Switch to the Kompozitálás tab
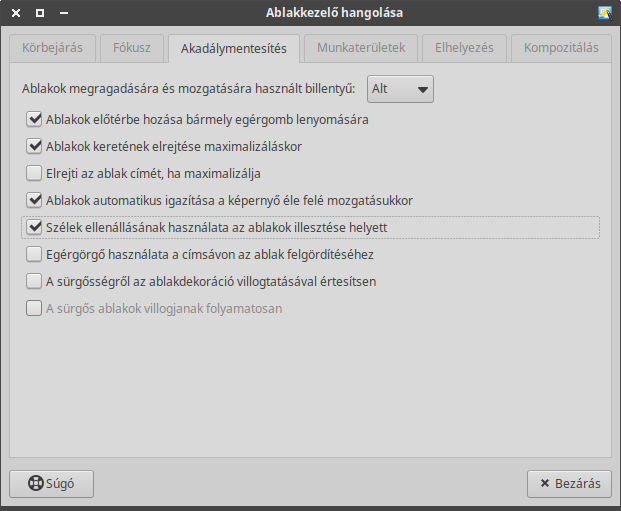 click(560, 48)
